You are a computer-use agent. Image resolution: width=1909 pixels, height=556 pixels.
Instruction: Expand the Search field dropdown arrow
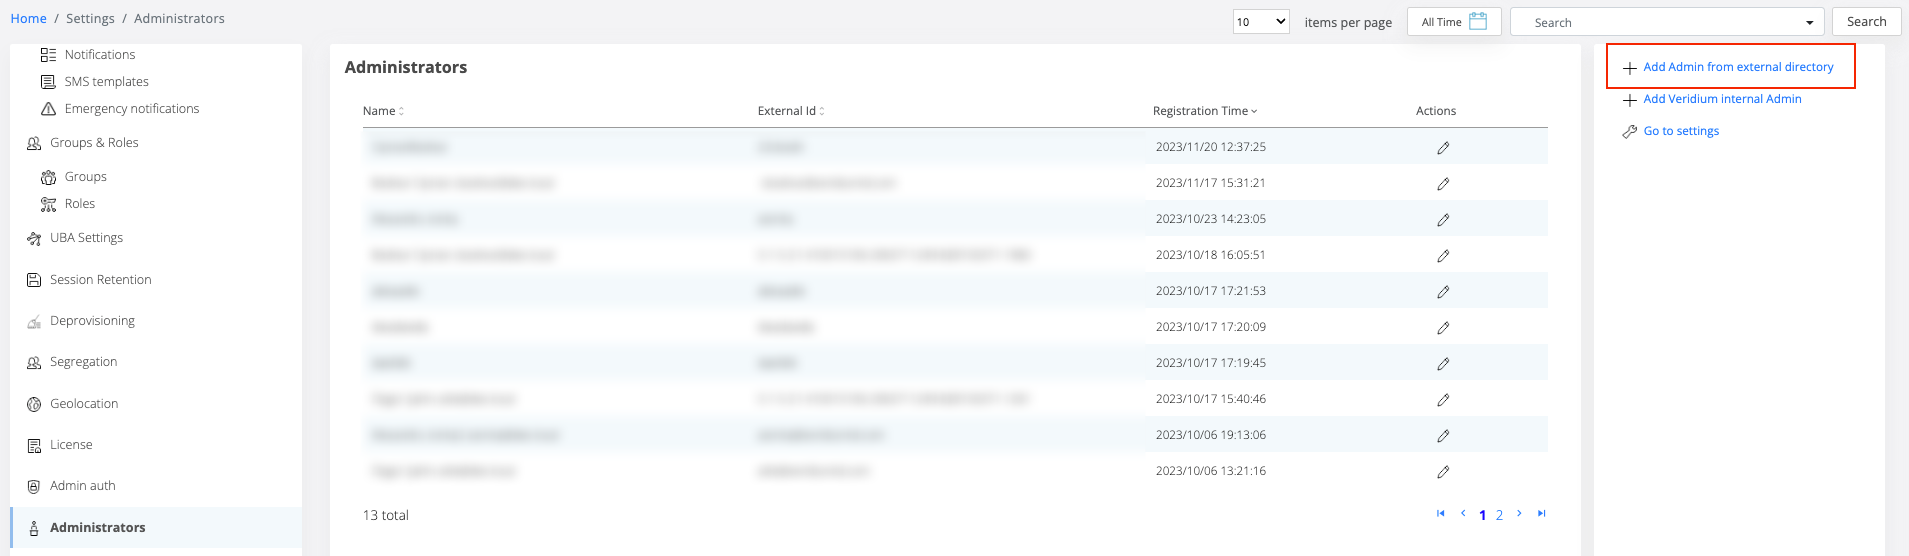point(1809,23)
